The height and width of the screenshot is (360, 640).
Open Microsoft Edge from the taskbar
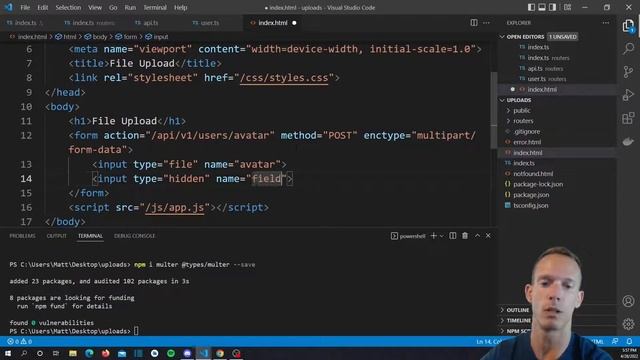pyautogui.click(x=89, y=353)
